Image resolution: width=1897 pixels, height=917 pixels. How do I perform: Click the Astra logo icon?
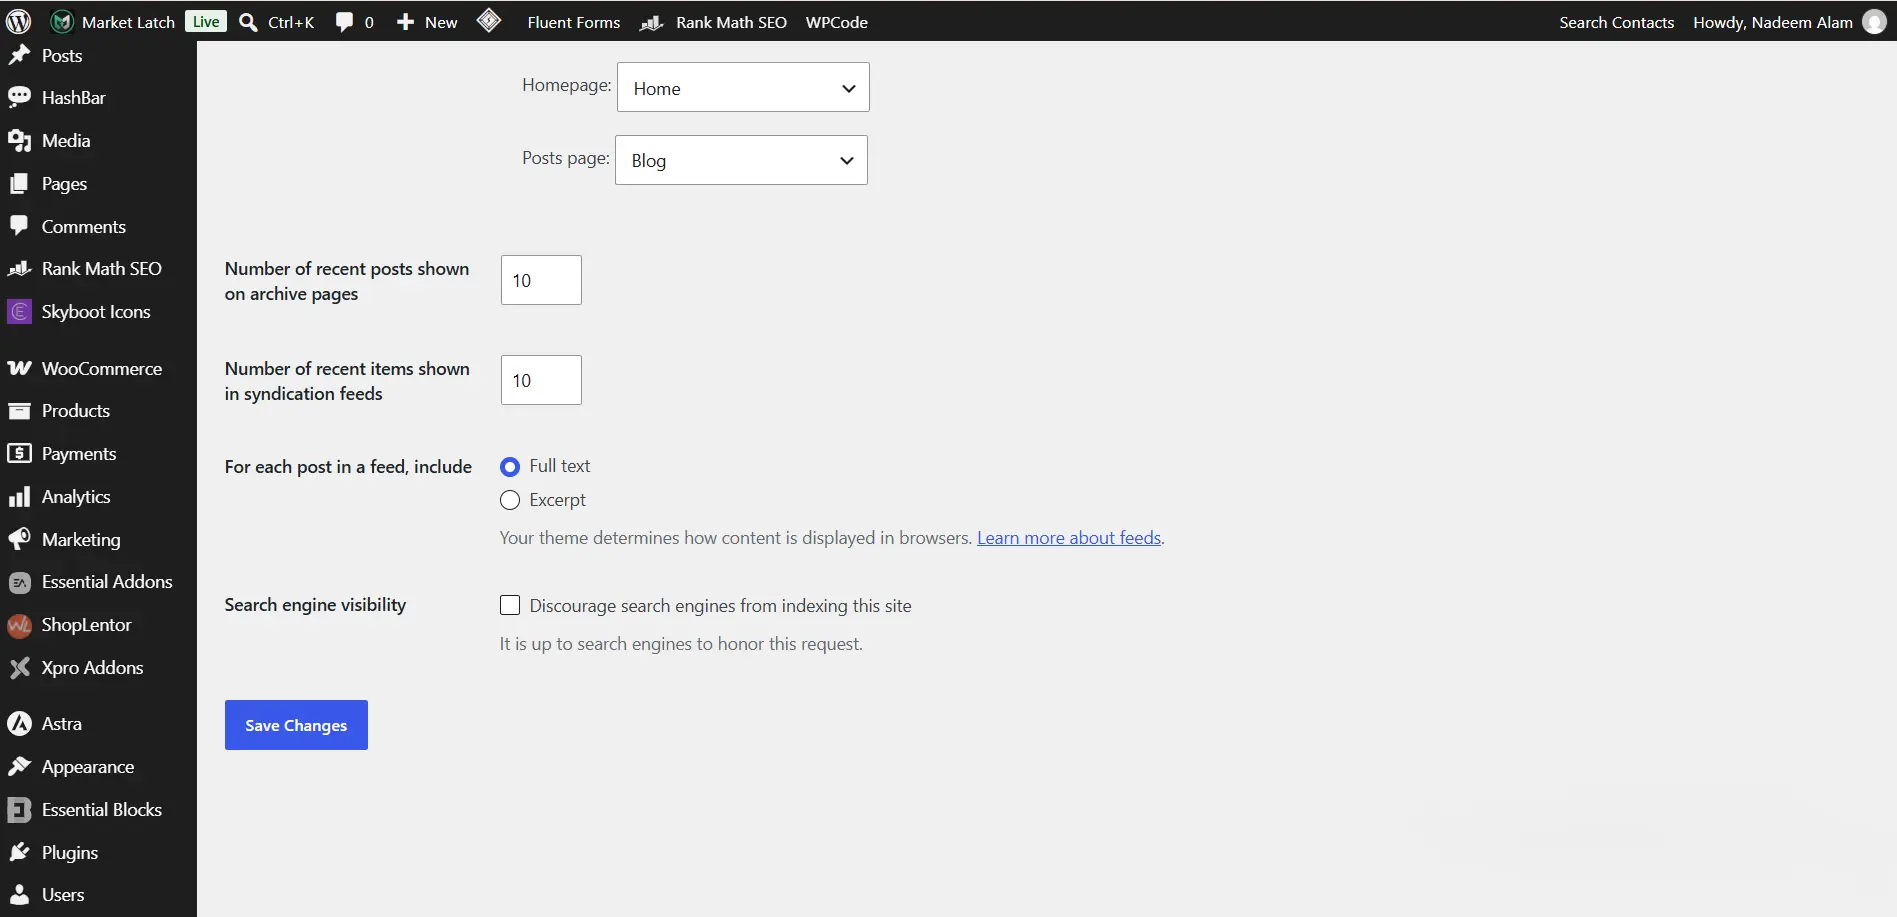click(19, 723)
